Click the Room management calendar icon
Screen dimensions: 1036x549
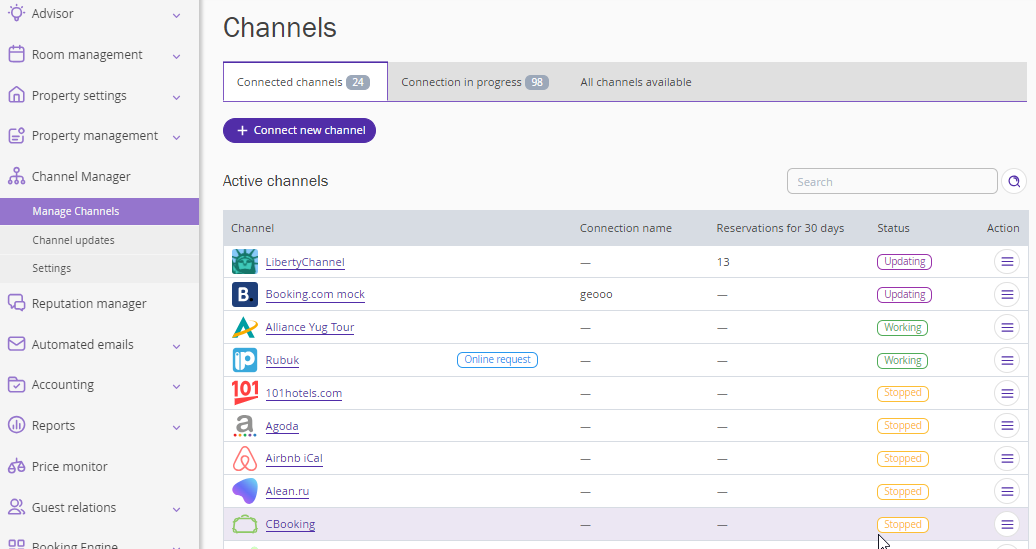(17, 54)
